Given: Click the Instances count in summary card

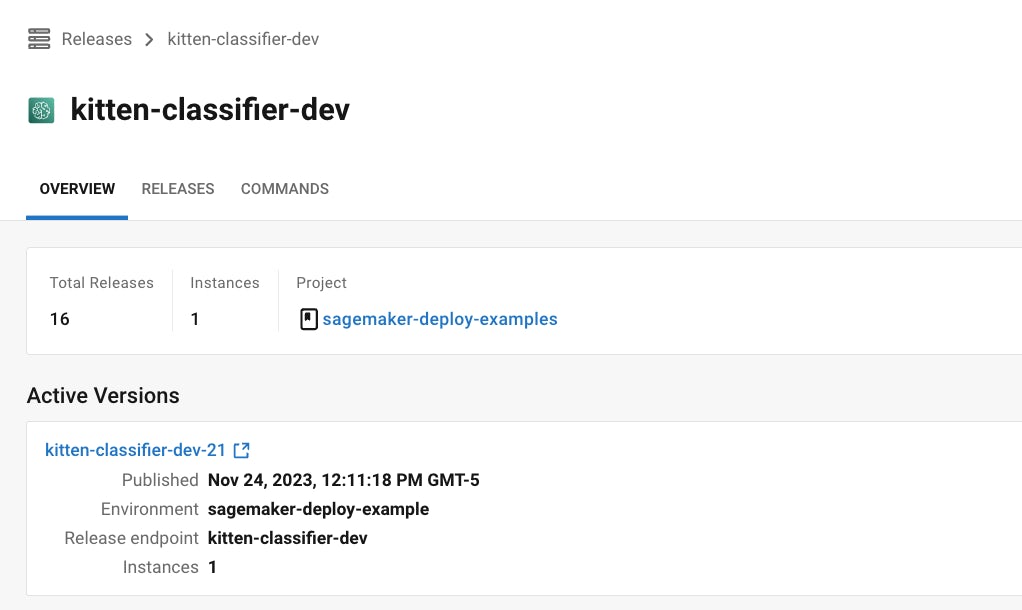Looking at the screenshot, I should coord(195,319).
